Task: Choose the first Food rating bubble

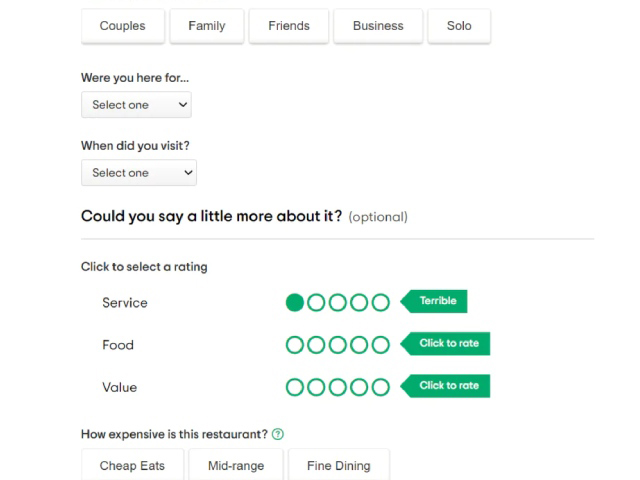Action: pos(295,345)
